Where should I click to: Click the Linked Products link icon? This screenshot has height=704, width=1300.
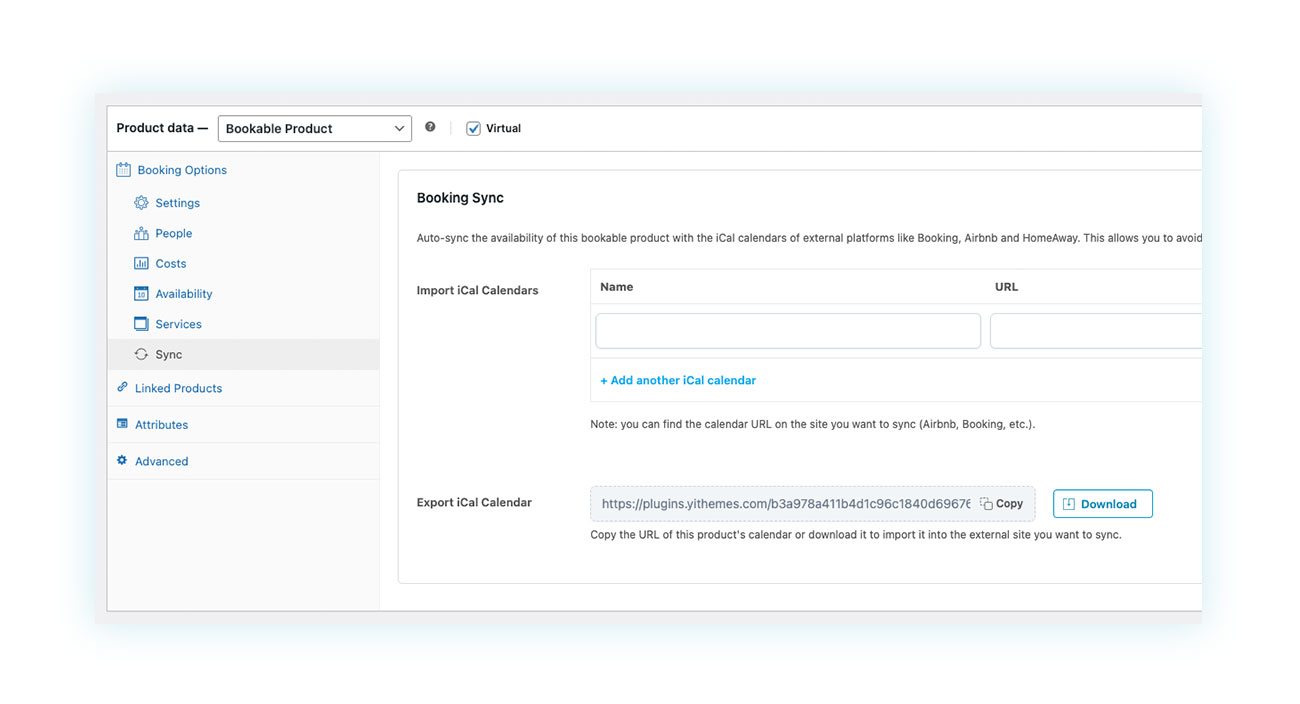coord(122,388)
